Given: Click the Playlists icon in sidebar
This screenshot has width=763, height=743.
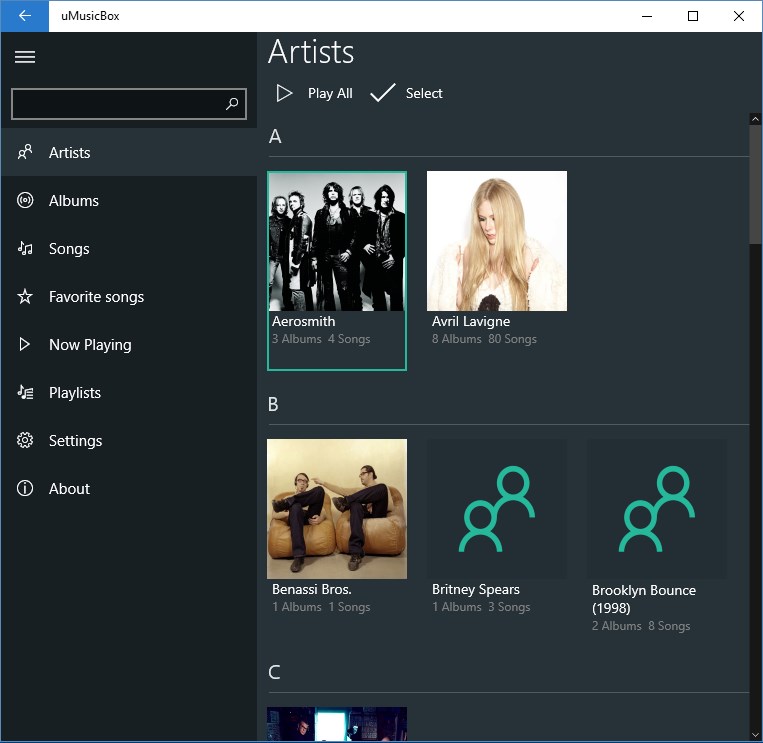Looking at the screenshot, I should (x=25, y=392).
